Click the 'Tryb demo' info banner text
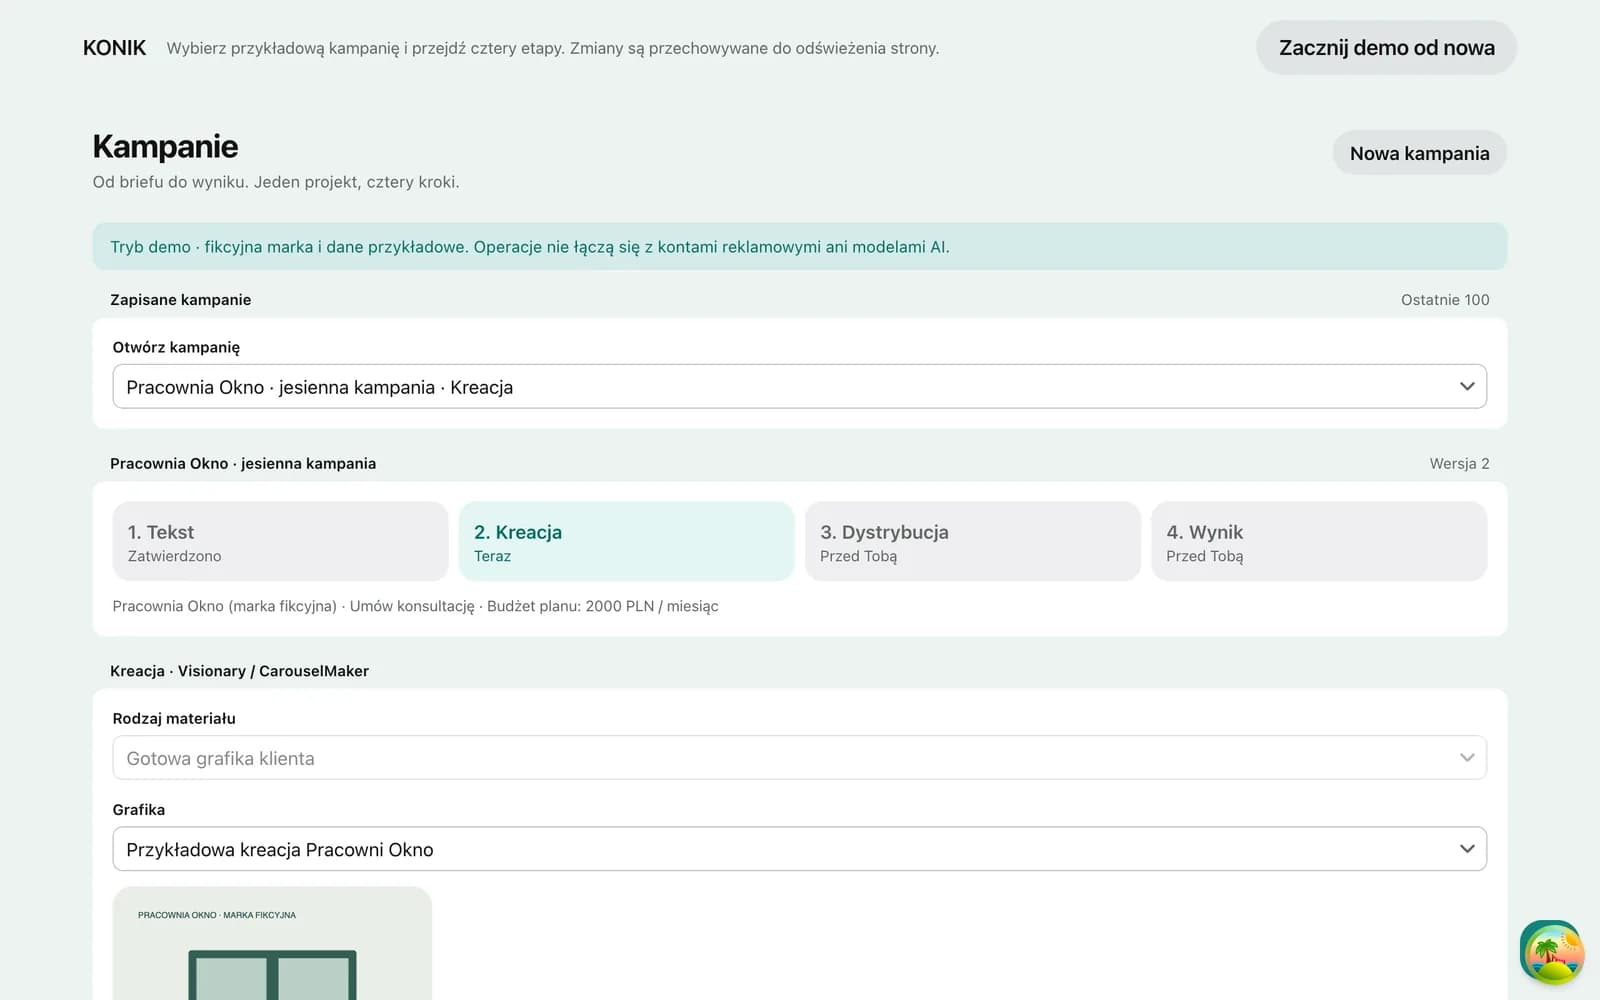Screen dimensions: 1600x1000 point(530,247)
